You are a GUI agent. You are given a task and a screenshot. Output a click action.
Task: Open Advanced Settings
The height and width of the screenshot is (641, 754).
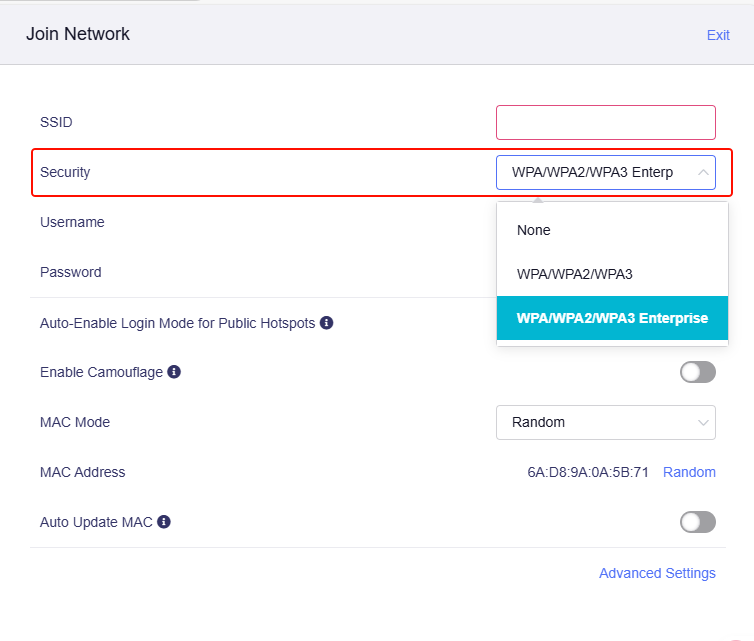(657, 573)
